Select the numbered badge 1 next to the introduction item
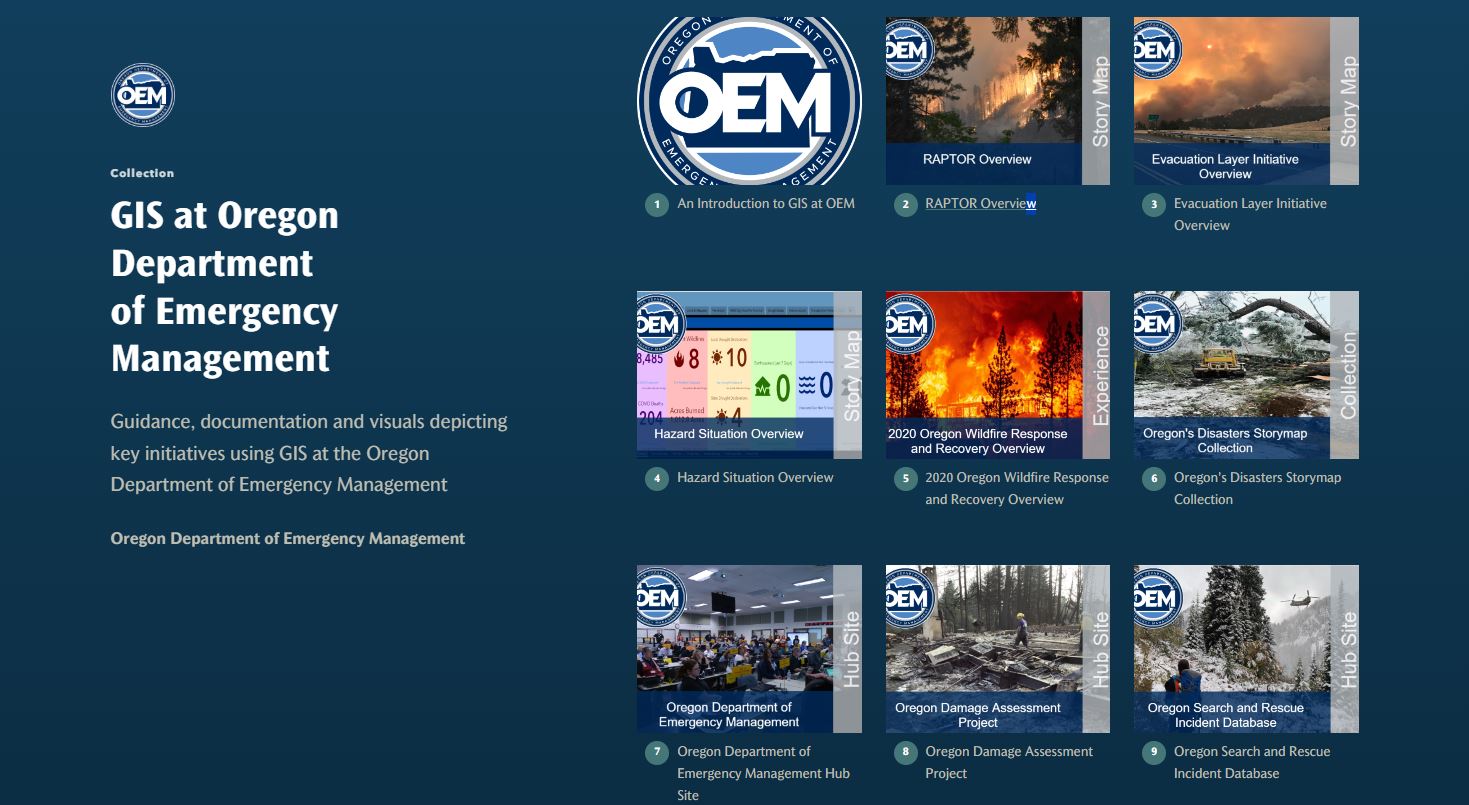This screenshot has width=1469, height=805. point(656,203)
